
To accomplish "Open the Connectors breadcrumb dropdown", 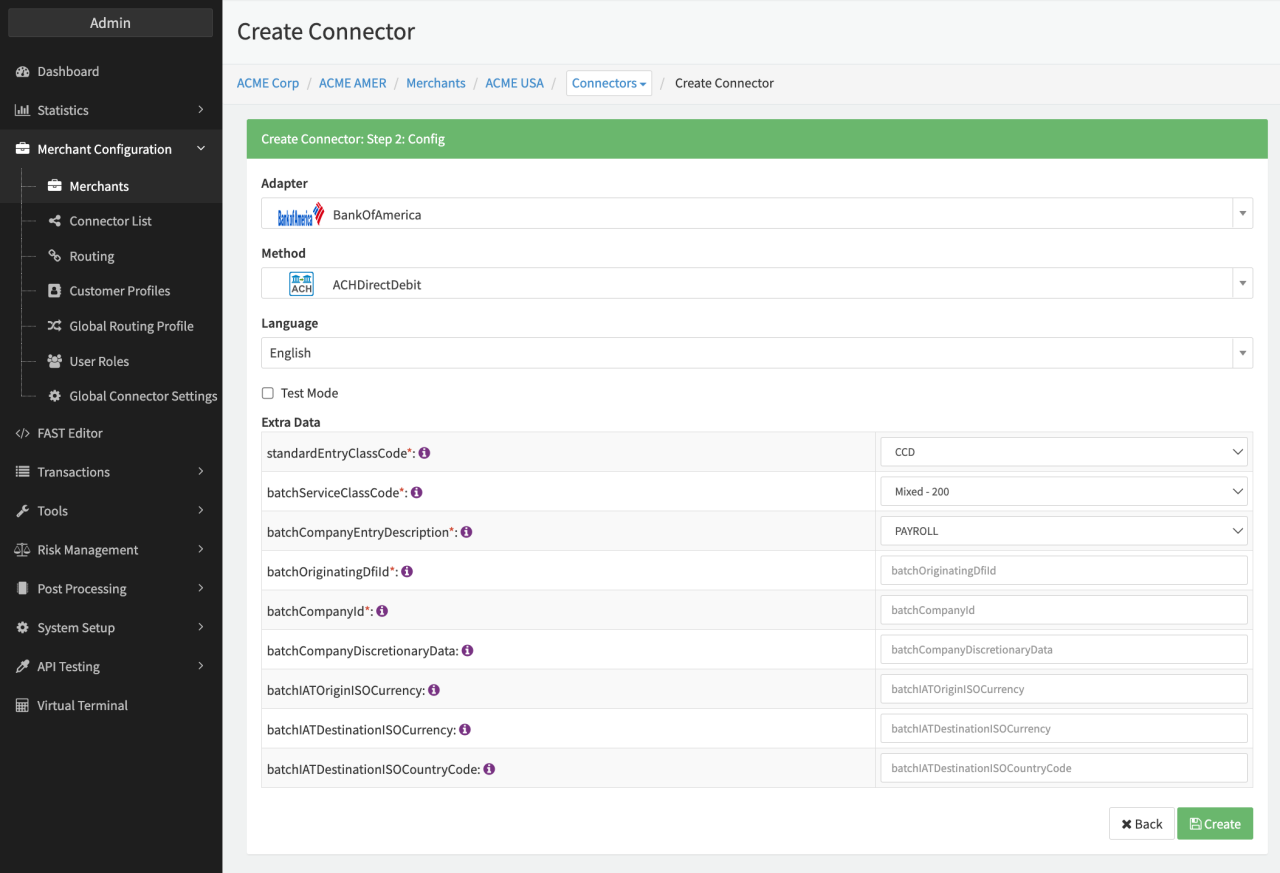I will [608, 83].
